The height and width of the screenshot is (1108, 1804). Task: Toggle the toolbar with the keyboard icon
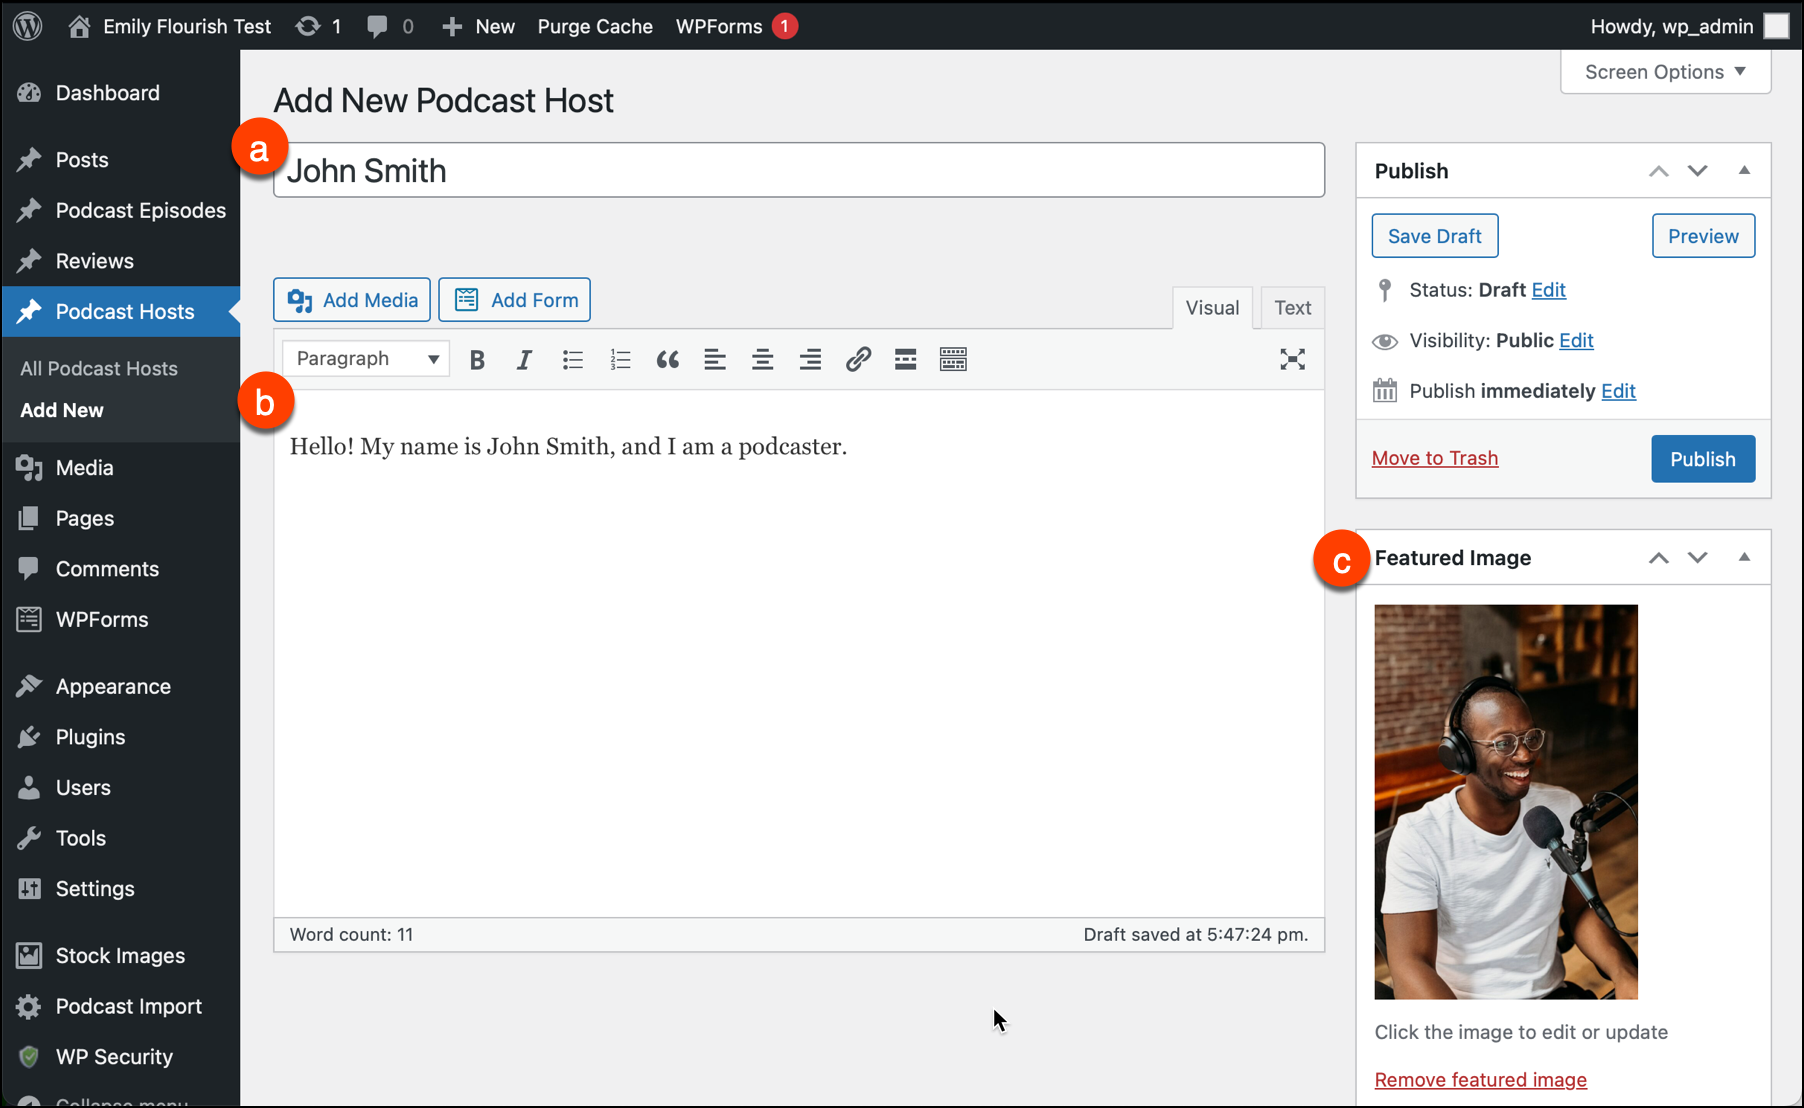(x=953, y=360)
